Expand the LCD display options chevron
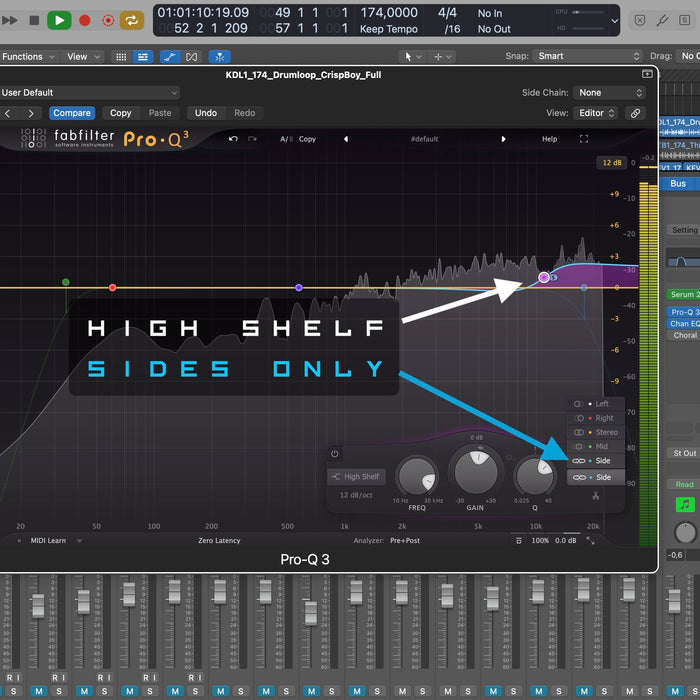 tap(614, 21)
